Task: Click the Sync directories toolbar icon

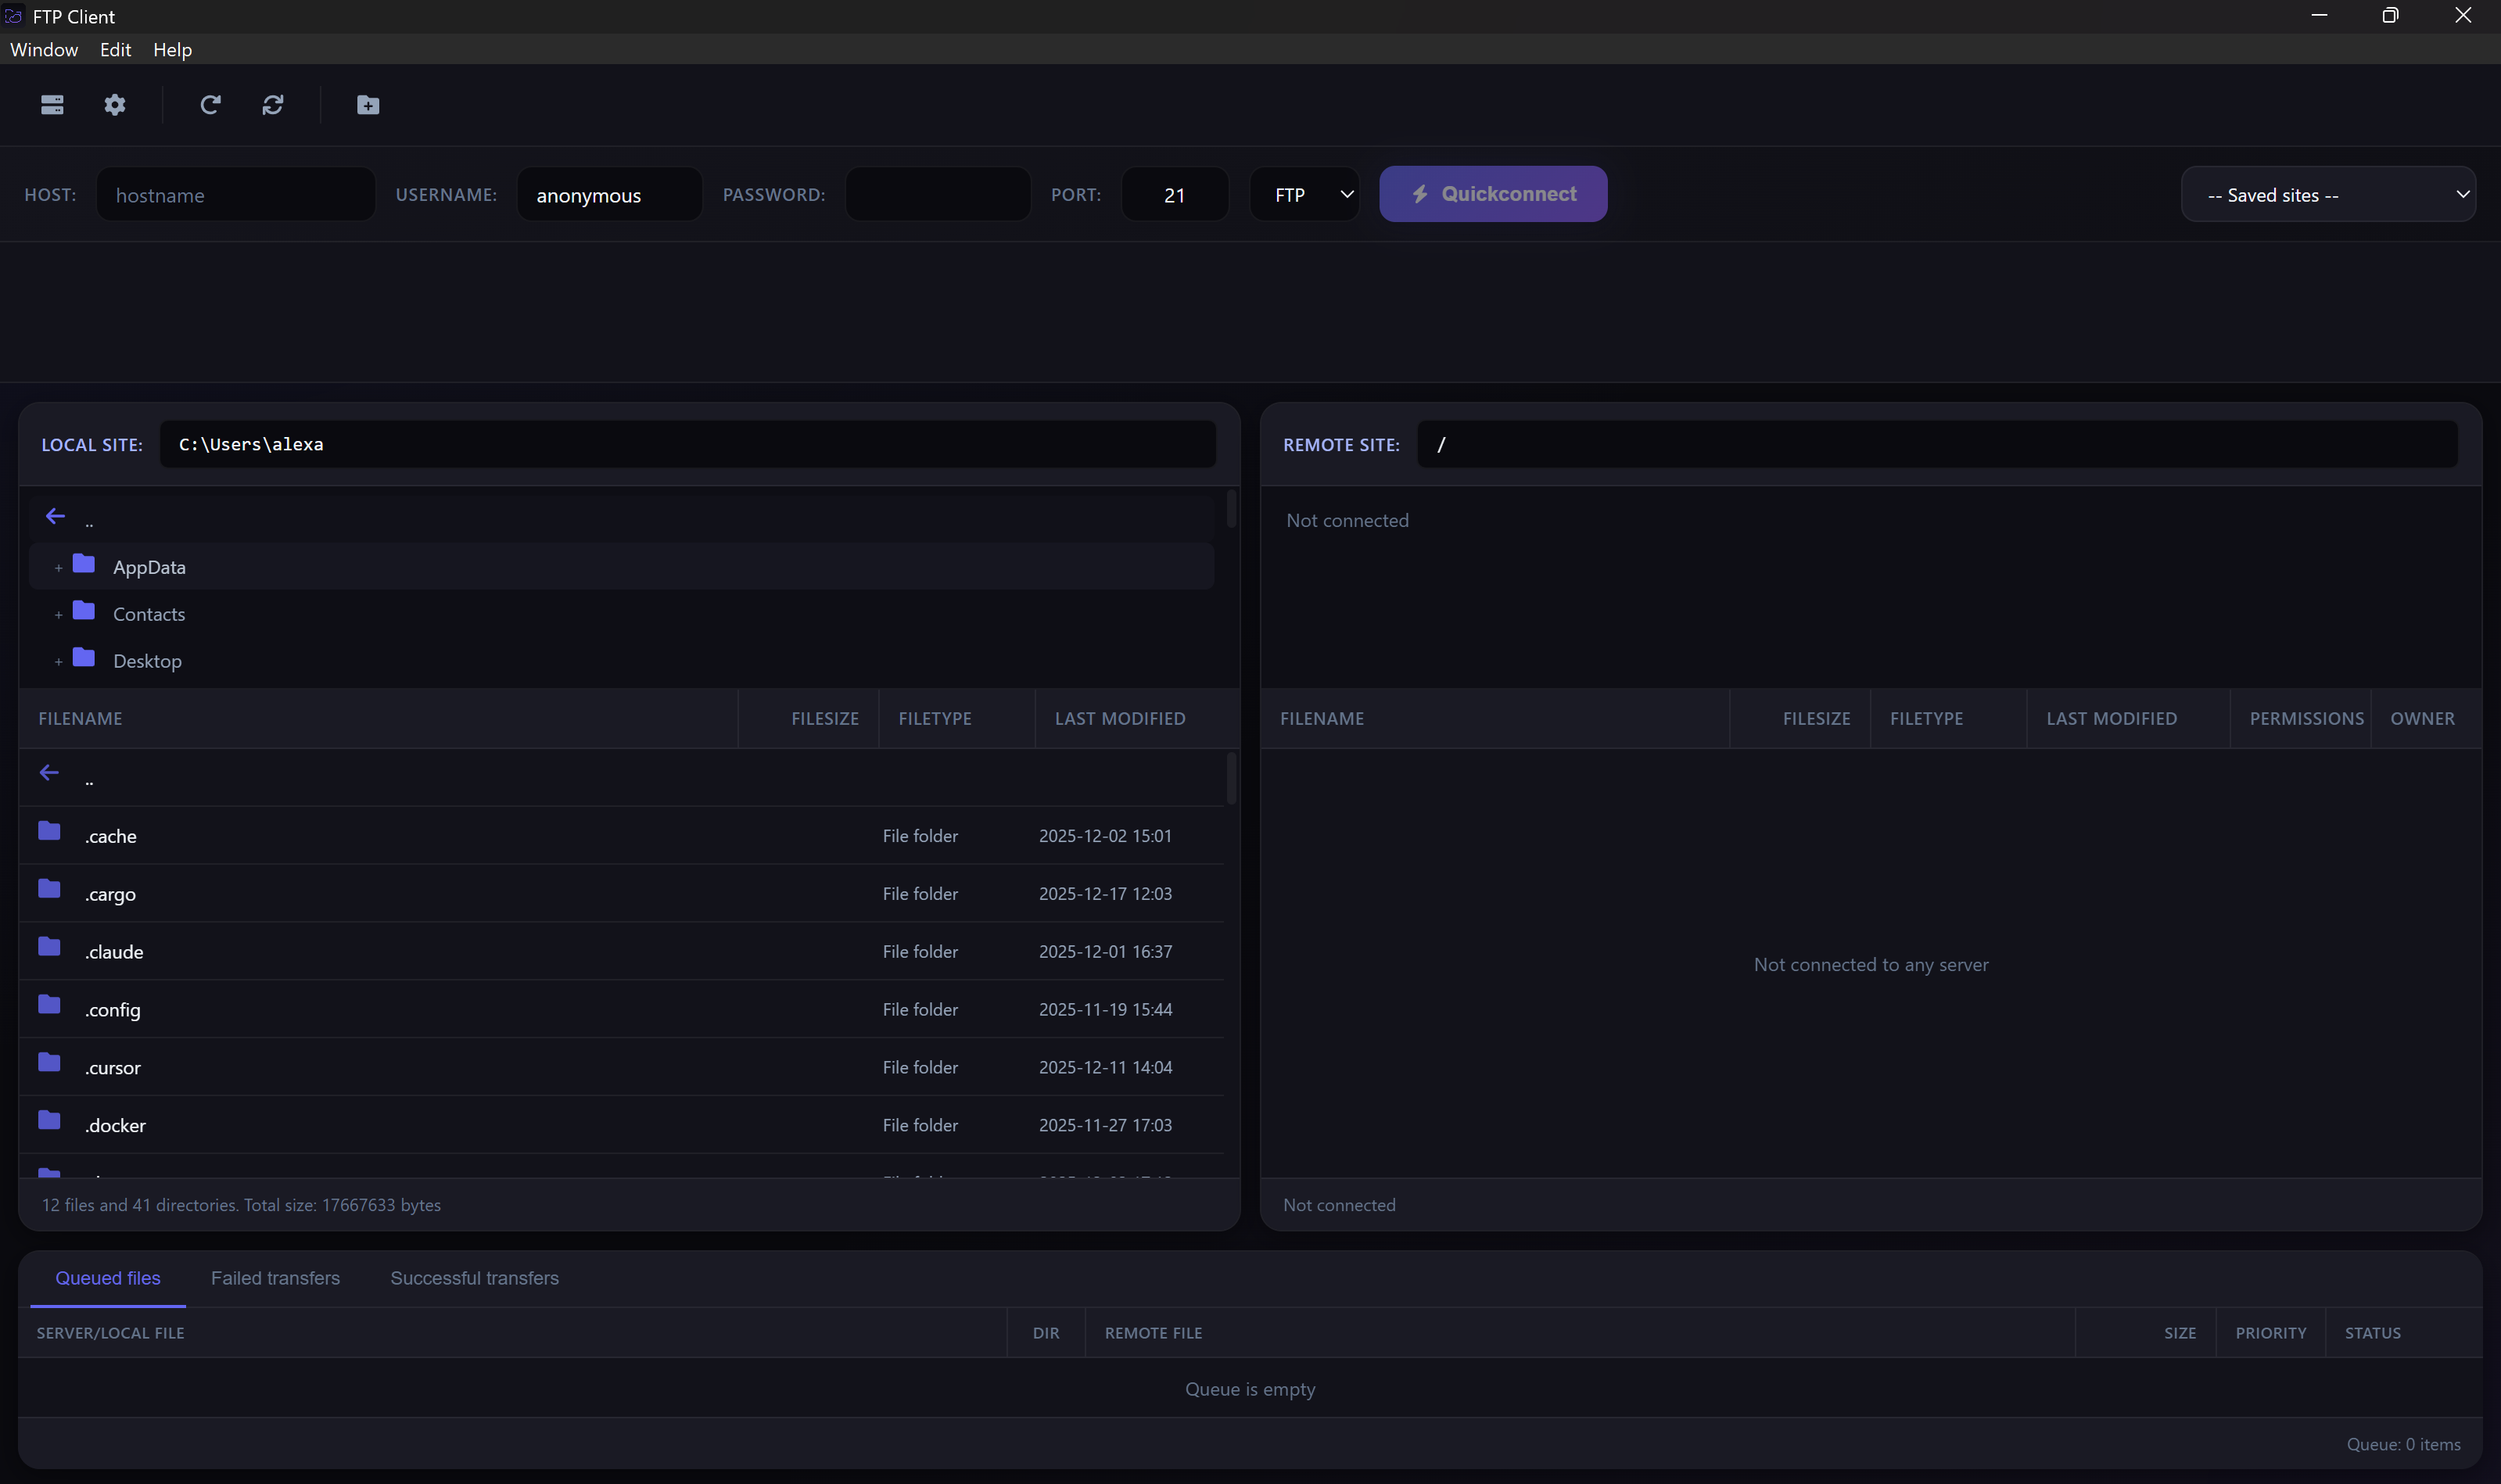Action: (x=274, y=105)
